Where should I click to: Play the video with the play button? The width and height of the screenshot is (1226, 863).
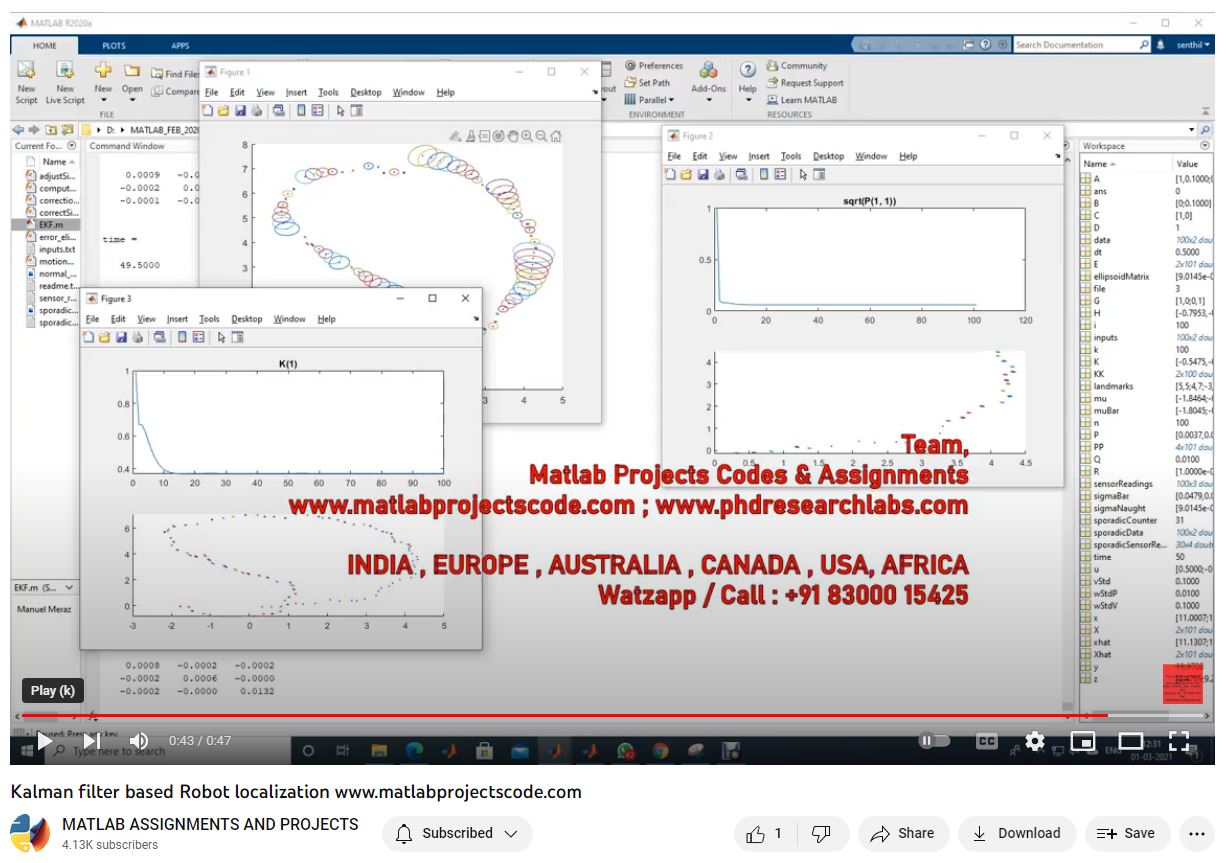point(45,741)
